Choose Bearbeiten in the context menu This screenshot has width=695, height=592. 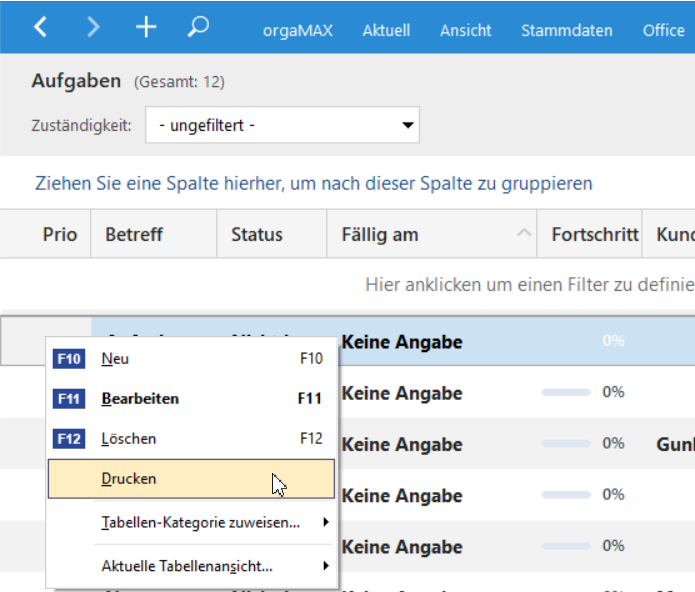(191, 399)
